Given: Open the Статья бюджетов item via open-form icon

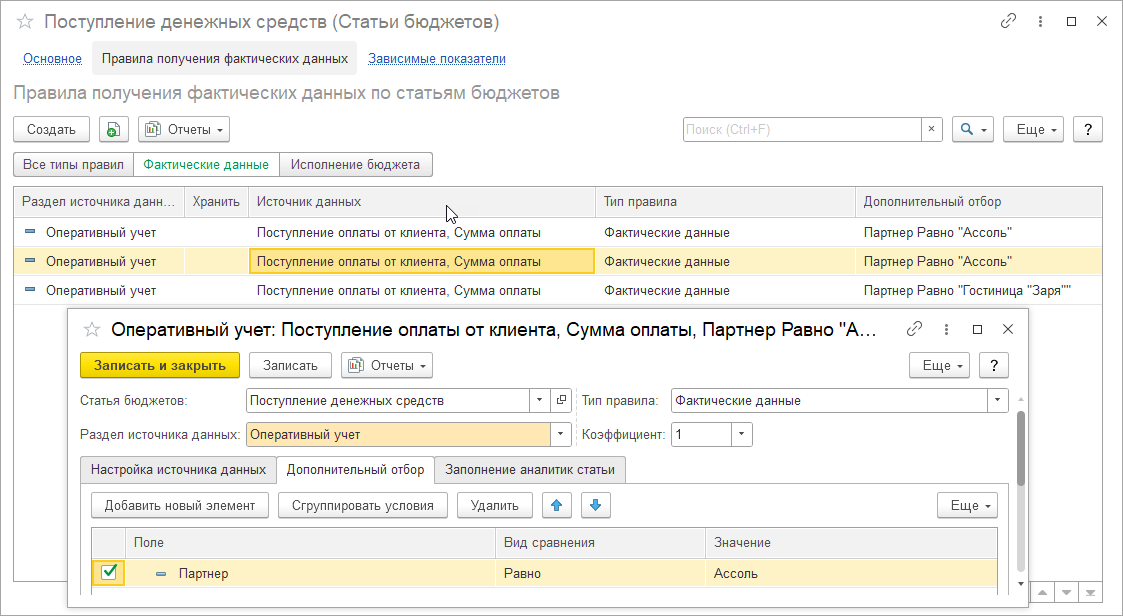Looking at the screenshot, I should point(561,401).
